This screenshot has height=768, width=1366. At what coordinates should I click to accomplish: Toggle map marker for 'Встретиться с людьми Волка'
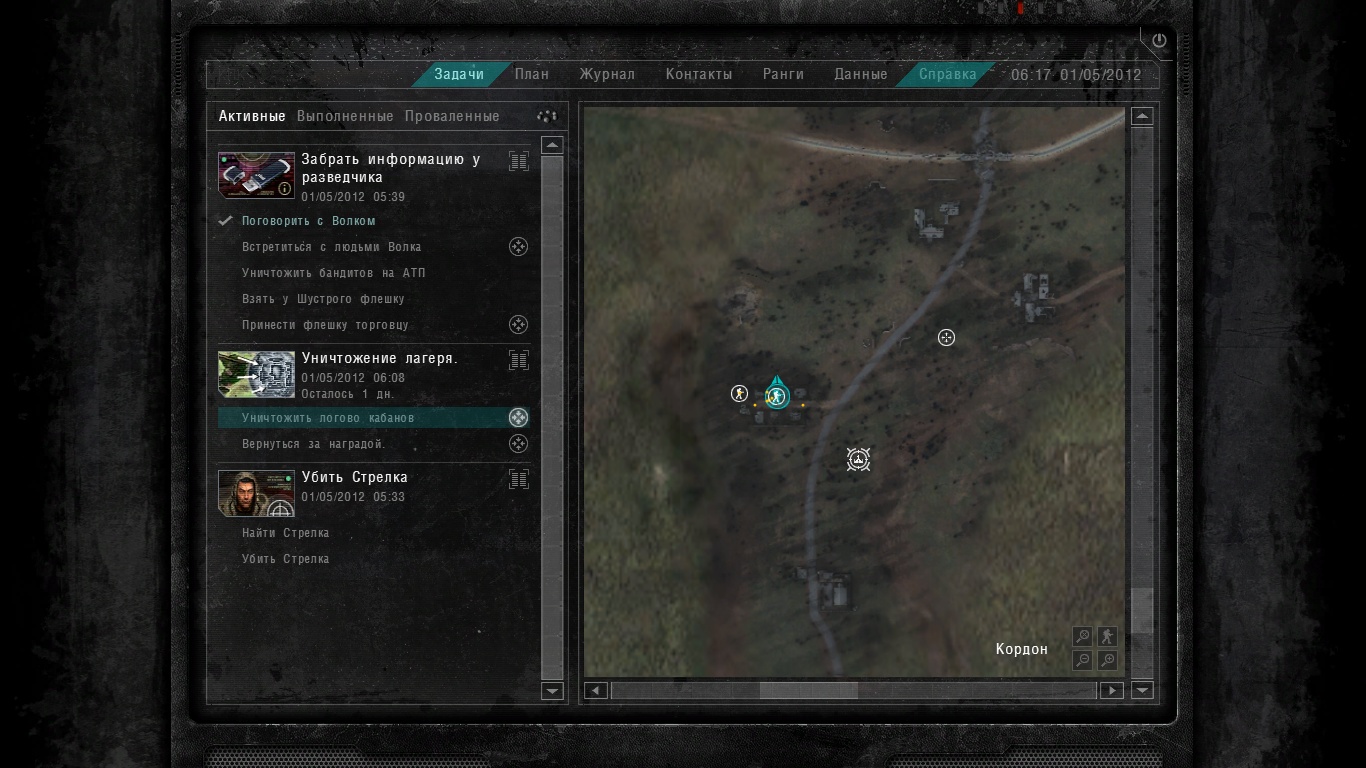click(518, 247)
